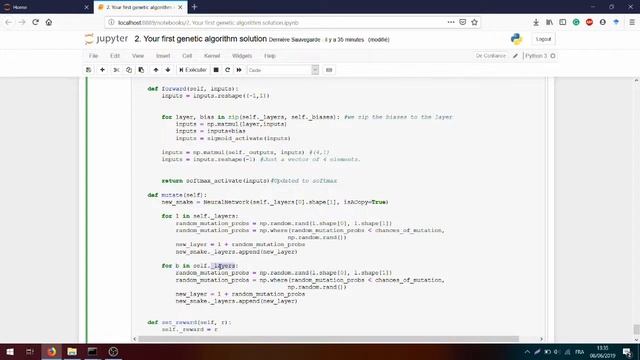Move selected cell down with the arrow icon

point(168,70)
